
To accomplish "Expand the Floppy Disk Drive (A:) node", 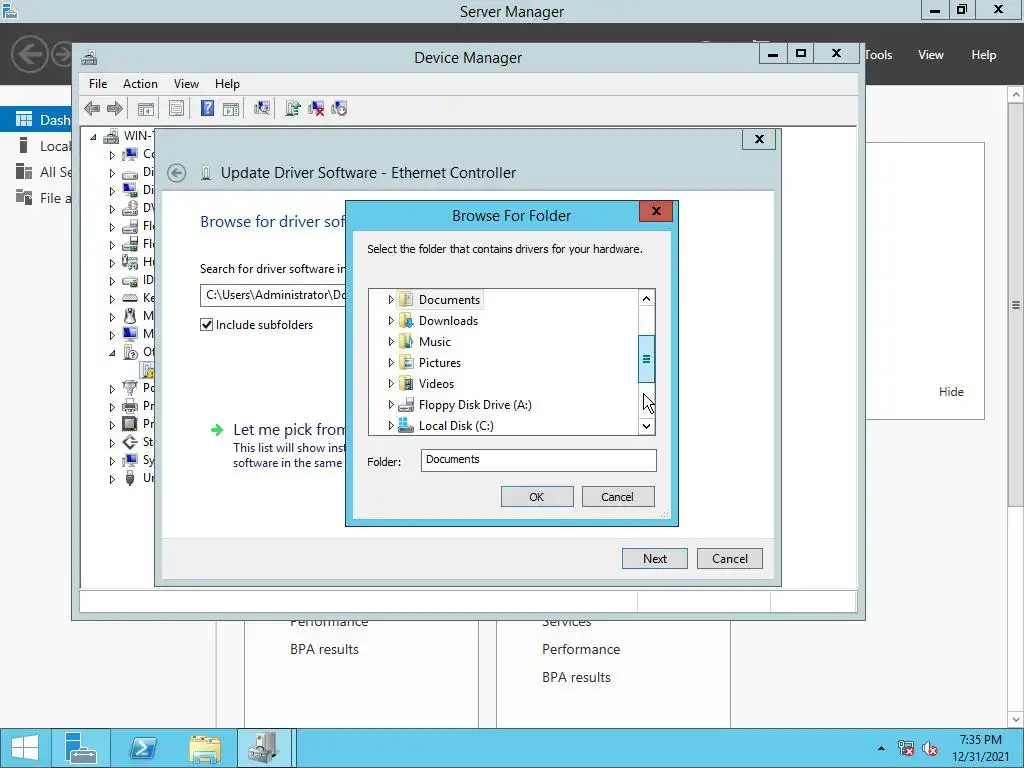I will (x=391, y=404).
